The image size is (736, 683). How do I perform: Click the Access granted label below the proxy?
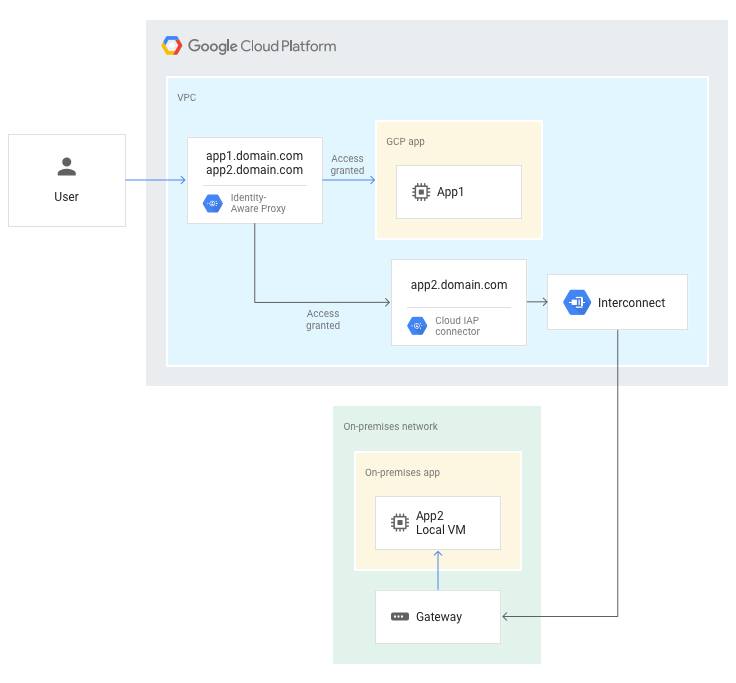pyautogui.click(x=323, y=319)
